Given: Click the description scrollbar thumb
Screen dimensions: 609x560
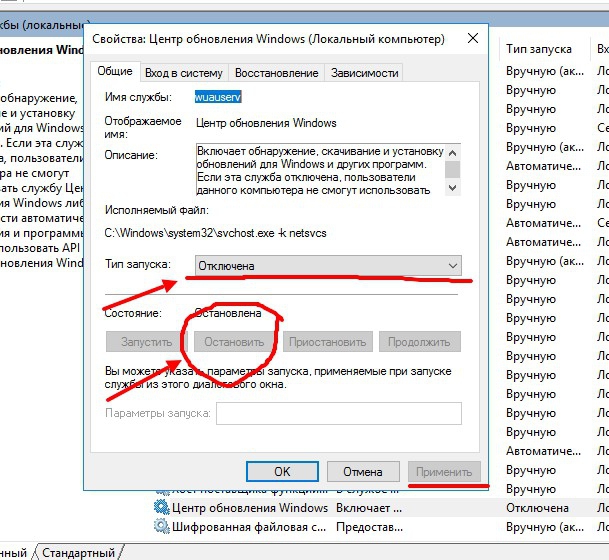Looking at the screenshot, I should (x=452, y=169).
